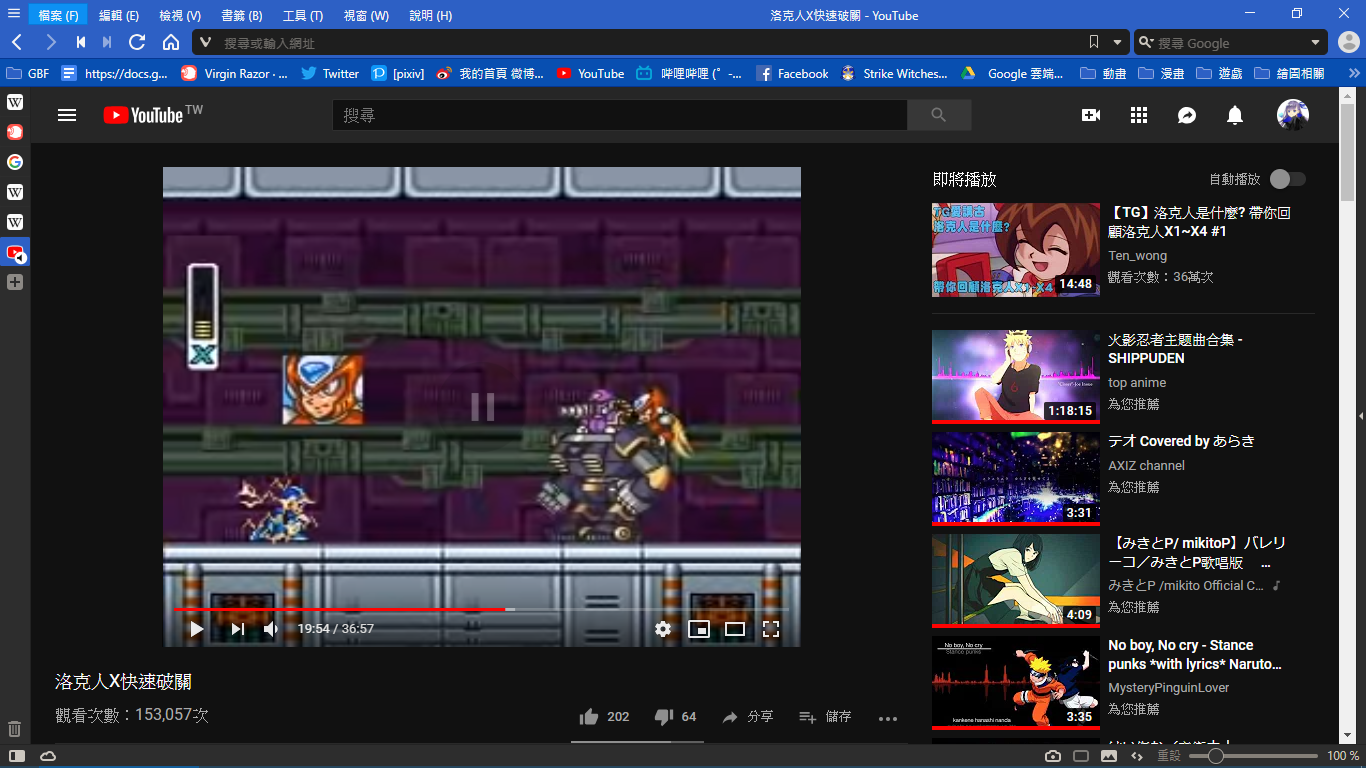Open Vivaldi sync cloud status
Image resolution: width=1366 pixels, height=768 pixels.
pos(48,756)
